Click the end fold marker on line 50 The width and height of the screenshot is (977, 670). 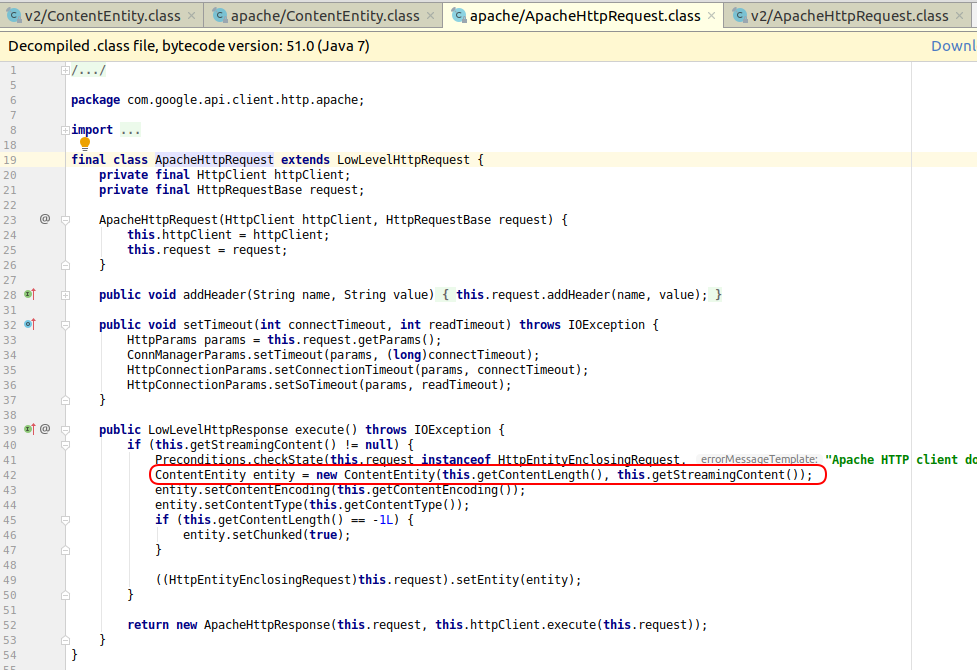click(x=65, y=596)
